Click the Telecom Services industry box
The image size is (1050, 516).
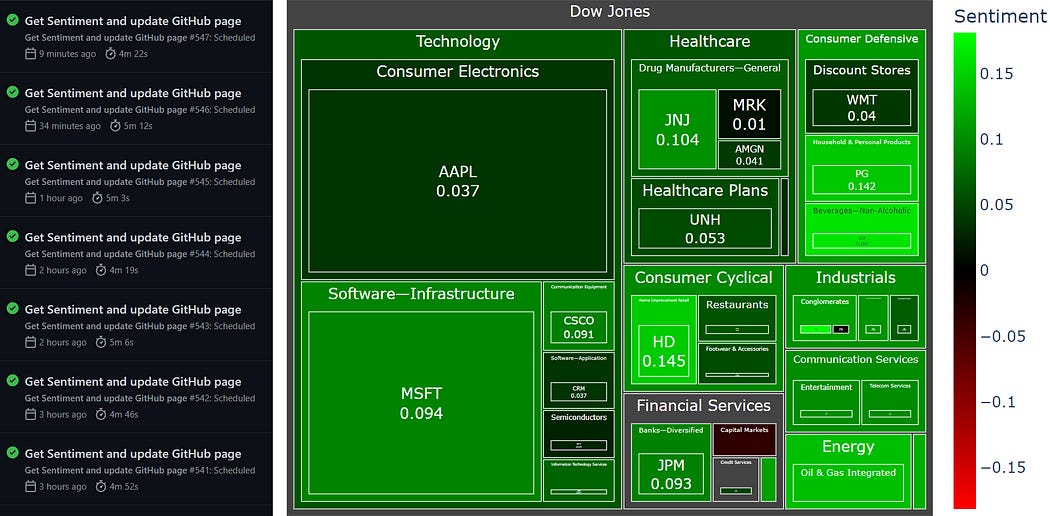890,402
